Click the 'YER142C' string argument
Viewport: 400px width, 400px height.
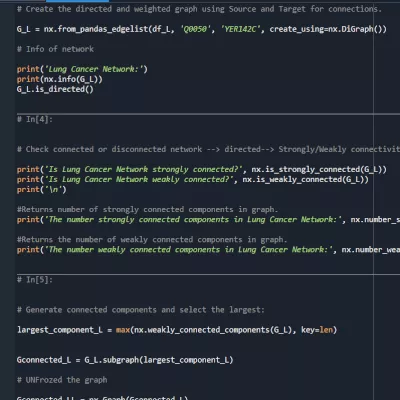point(240,29)
